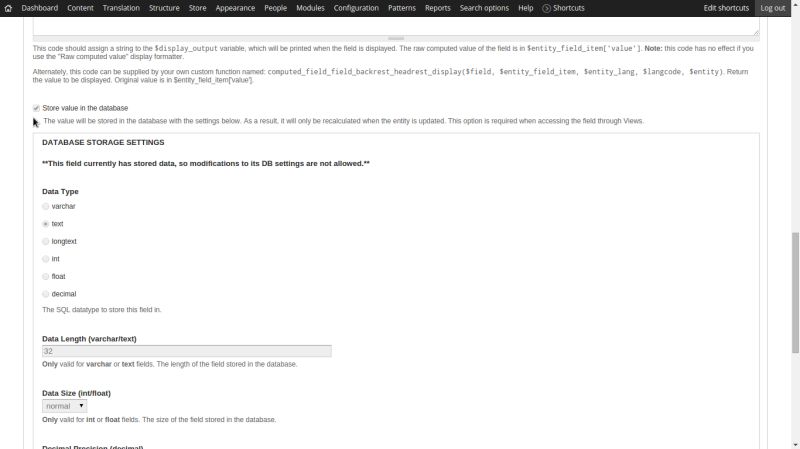Open the Data Size normal dropdown

click(64, 406)
